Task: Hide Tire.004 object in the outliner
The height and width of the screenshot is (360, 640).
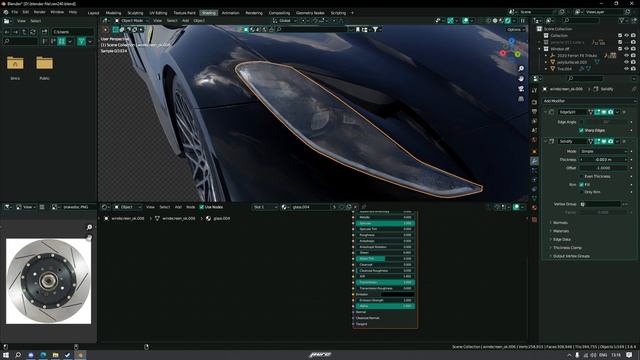Action: (627, 69)
